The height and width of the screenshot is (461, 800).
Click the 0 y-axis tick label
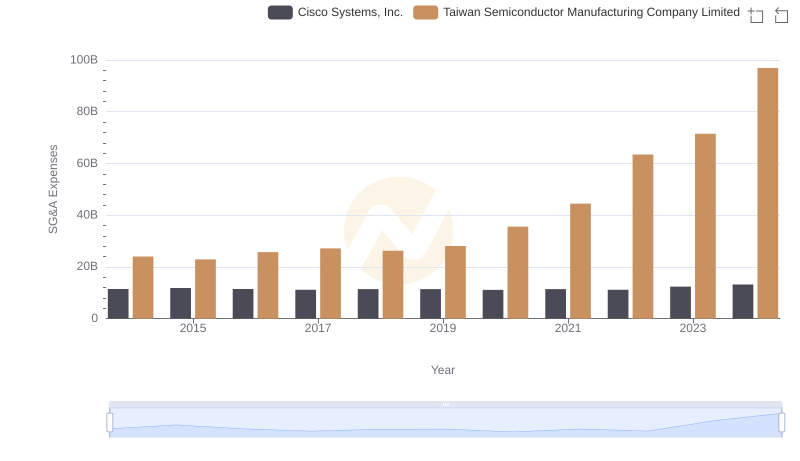coord(94,318)
